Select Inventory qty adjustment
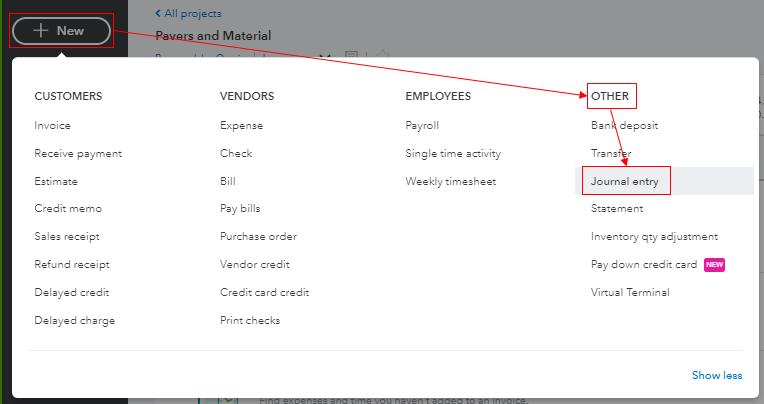764x404 pixels. 654,236
